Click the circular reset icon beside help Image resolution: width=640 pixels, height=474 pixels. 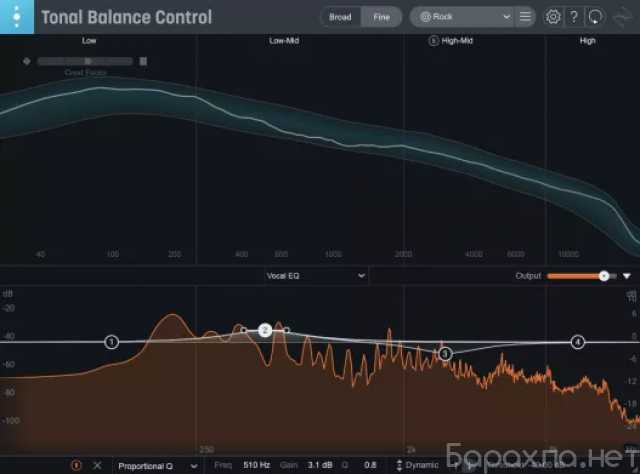coord(595,17)
